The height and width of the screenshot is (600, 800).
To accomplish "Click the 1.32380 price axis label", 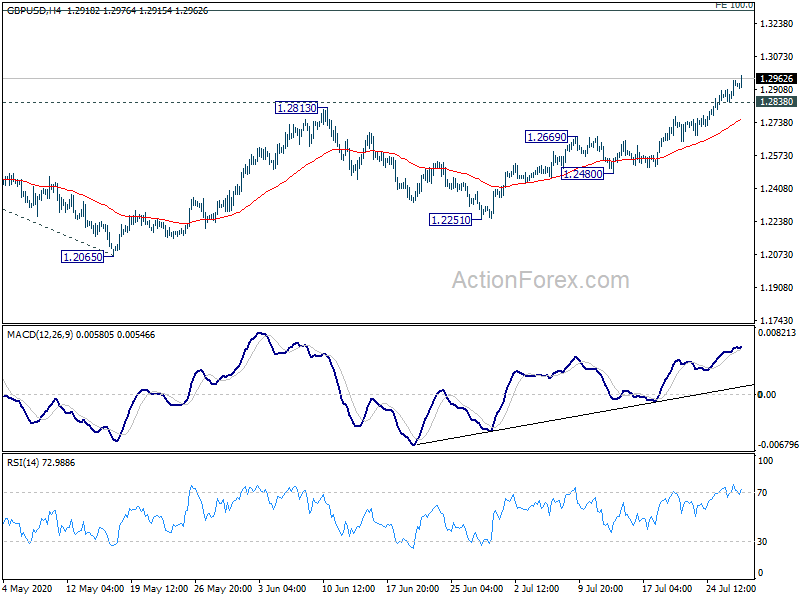I will 777,23.
